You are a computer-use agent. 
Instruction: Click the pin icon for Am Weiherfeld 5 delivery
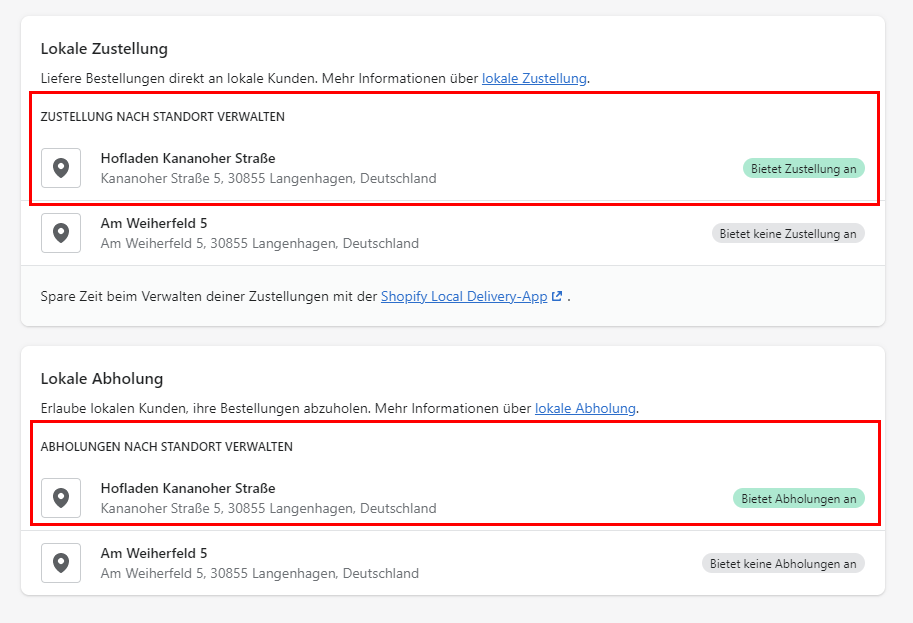point(60,233)
